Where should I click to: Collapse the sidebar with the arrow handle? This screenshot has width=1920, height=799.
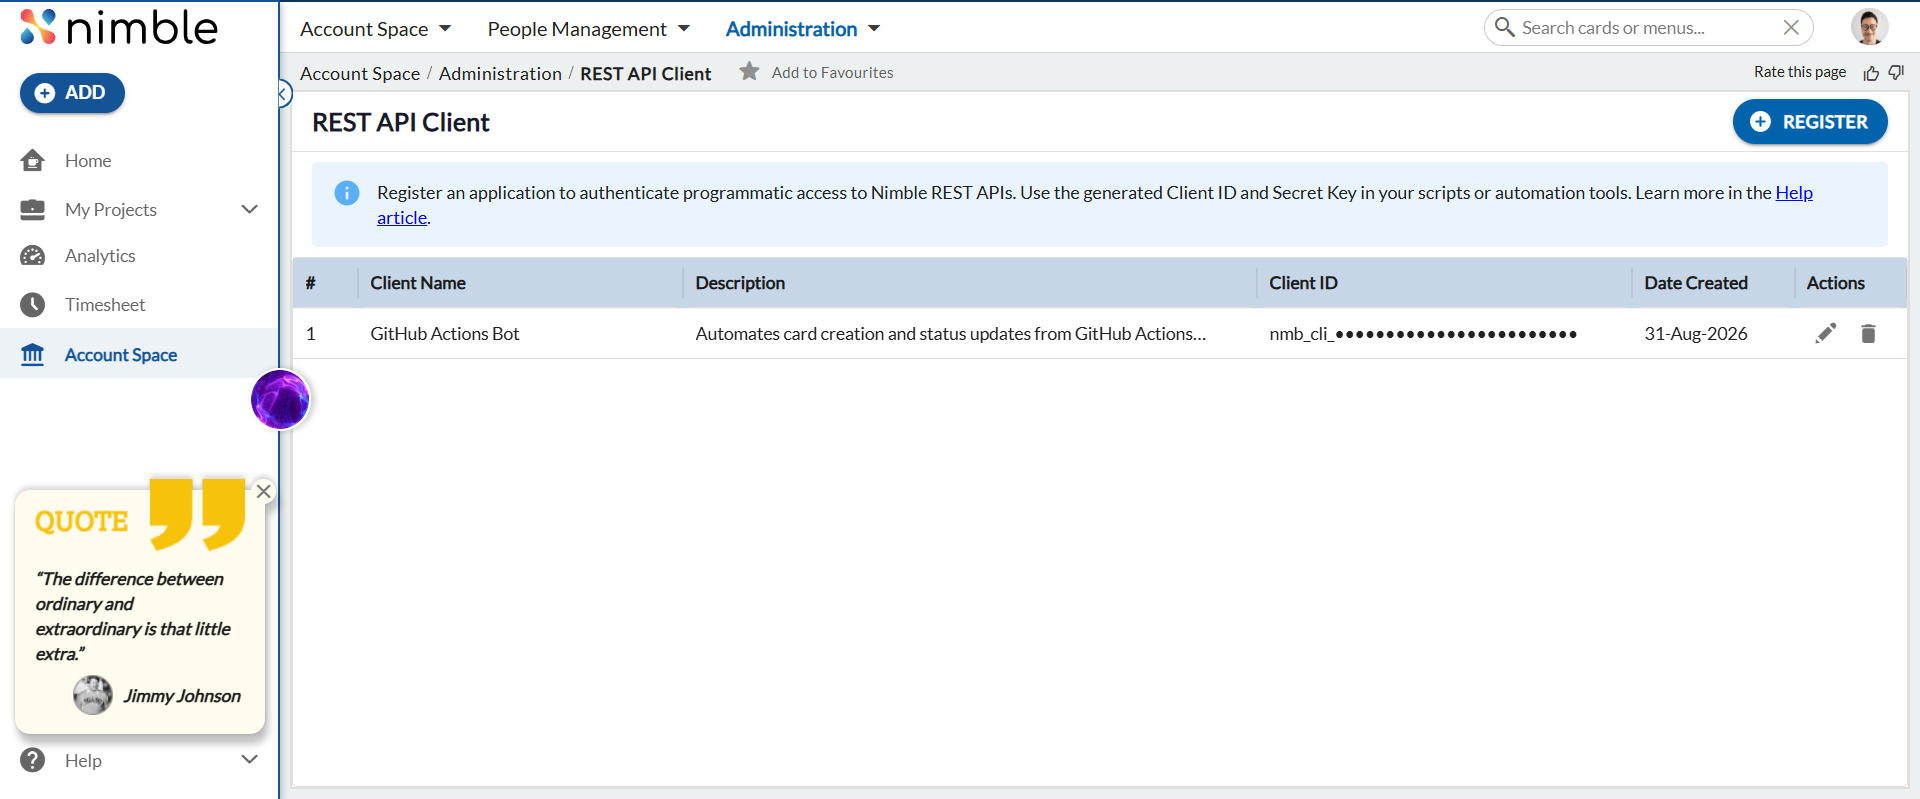(x=284, y=94)
